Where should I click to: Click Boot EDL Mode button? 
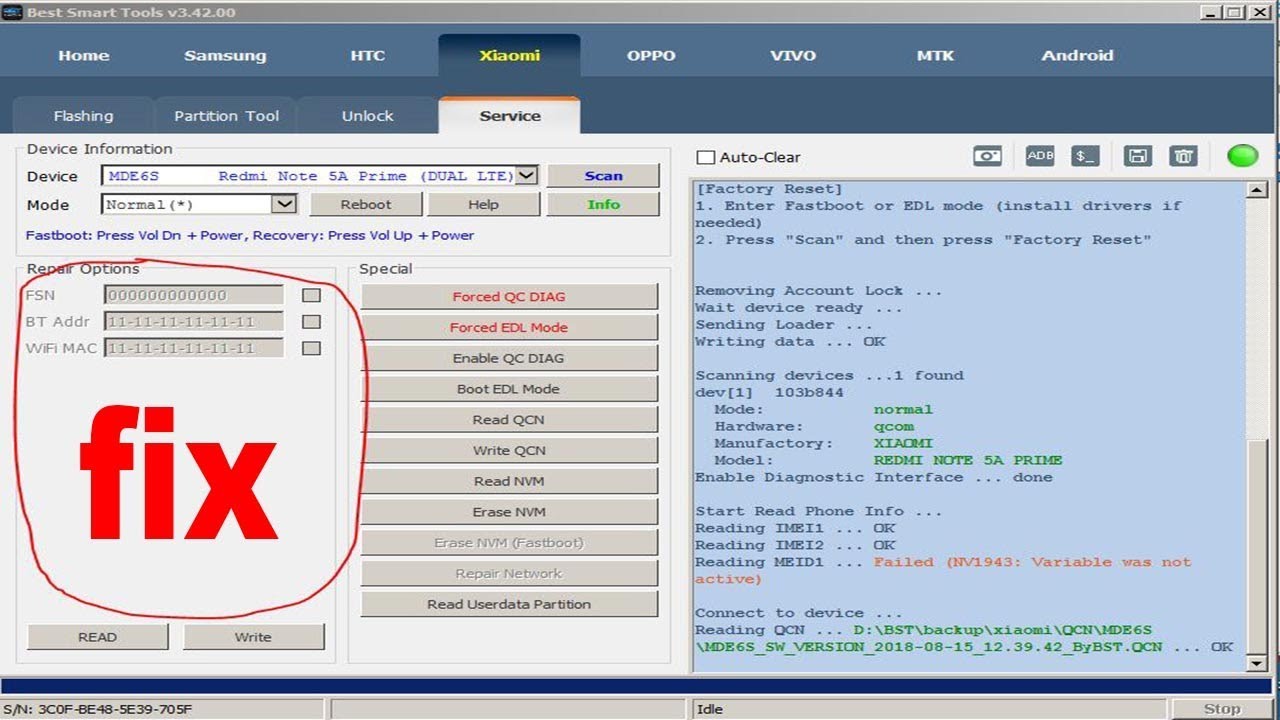[x=509, y=389]
